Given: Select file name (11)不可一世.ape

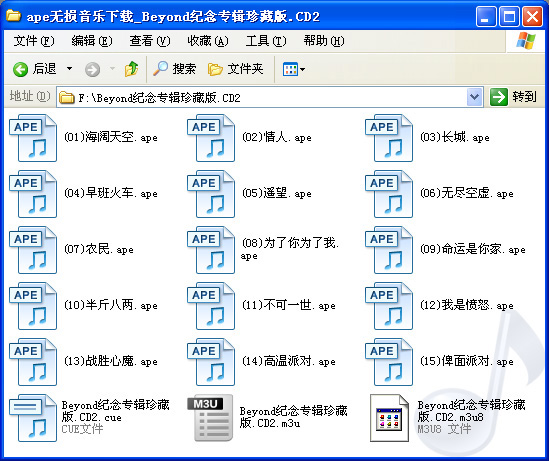Looking at the screenshot, I should click(289, 305).
